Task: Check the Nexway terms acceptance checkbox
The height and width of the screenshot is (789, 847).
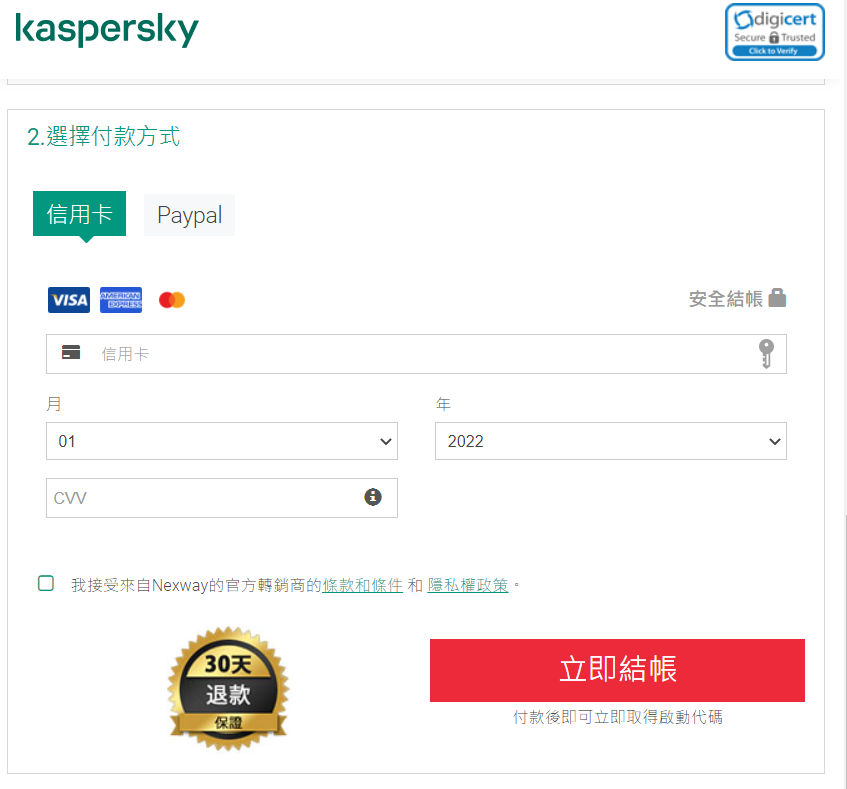Action: point(46,583)
